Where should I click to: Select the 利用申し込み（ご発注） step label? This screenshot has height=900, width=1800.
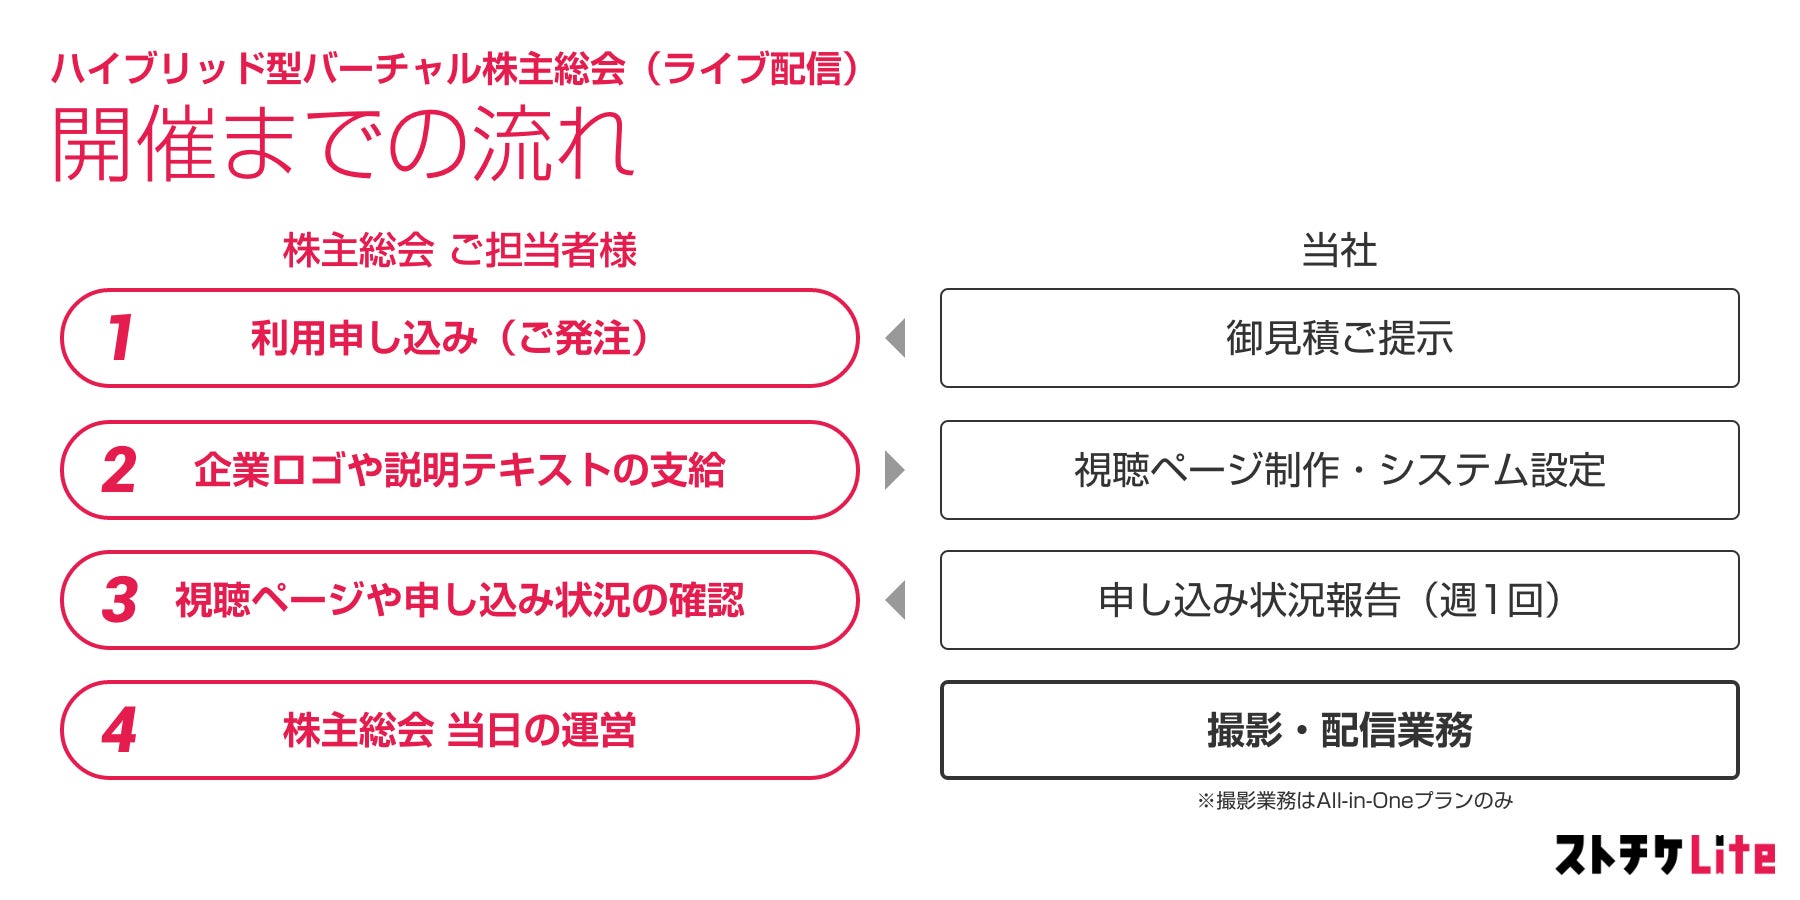(x=449, y=338)
